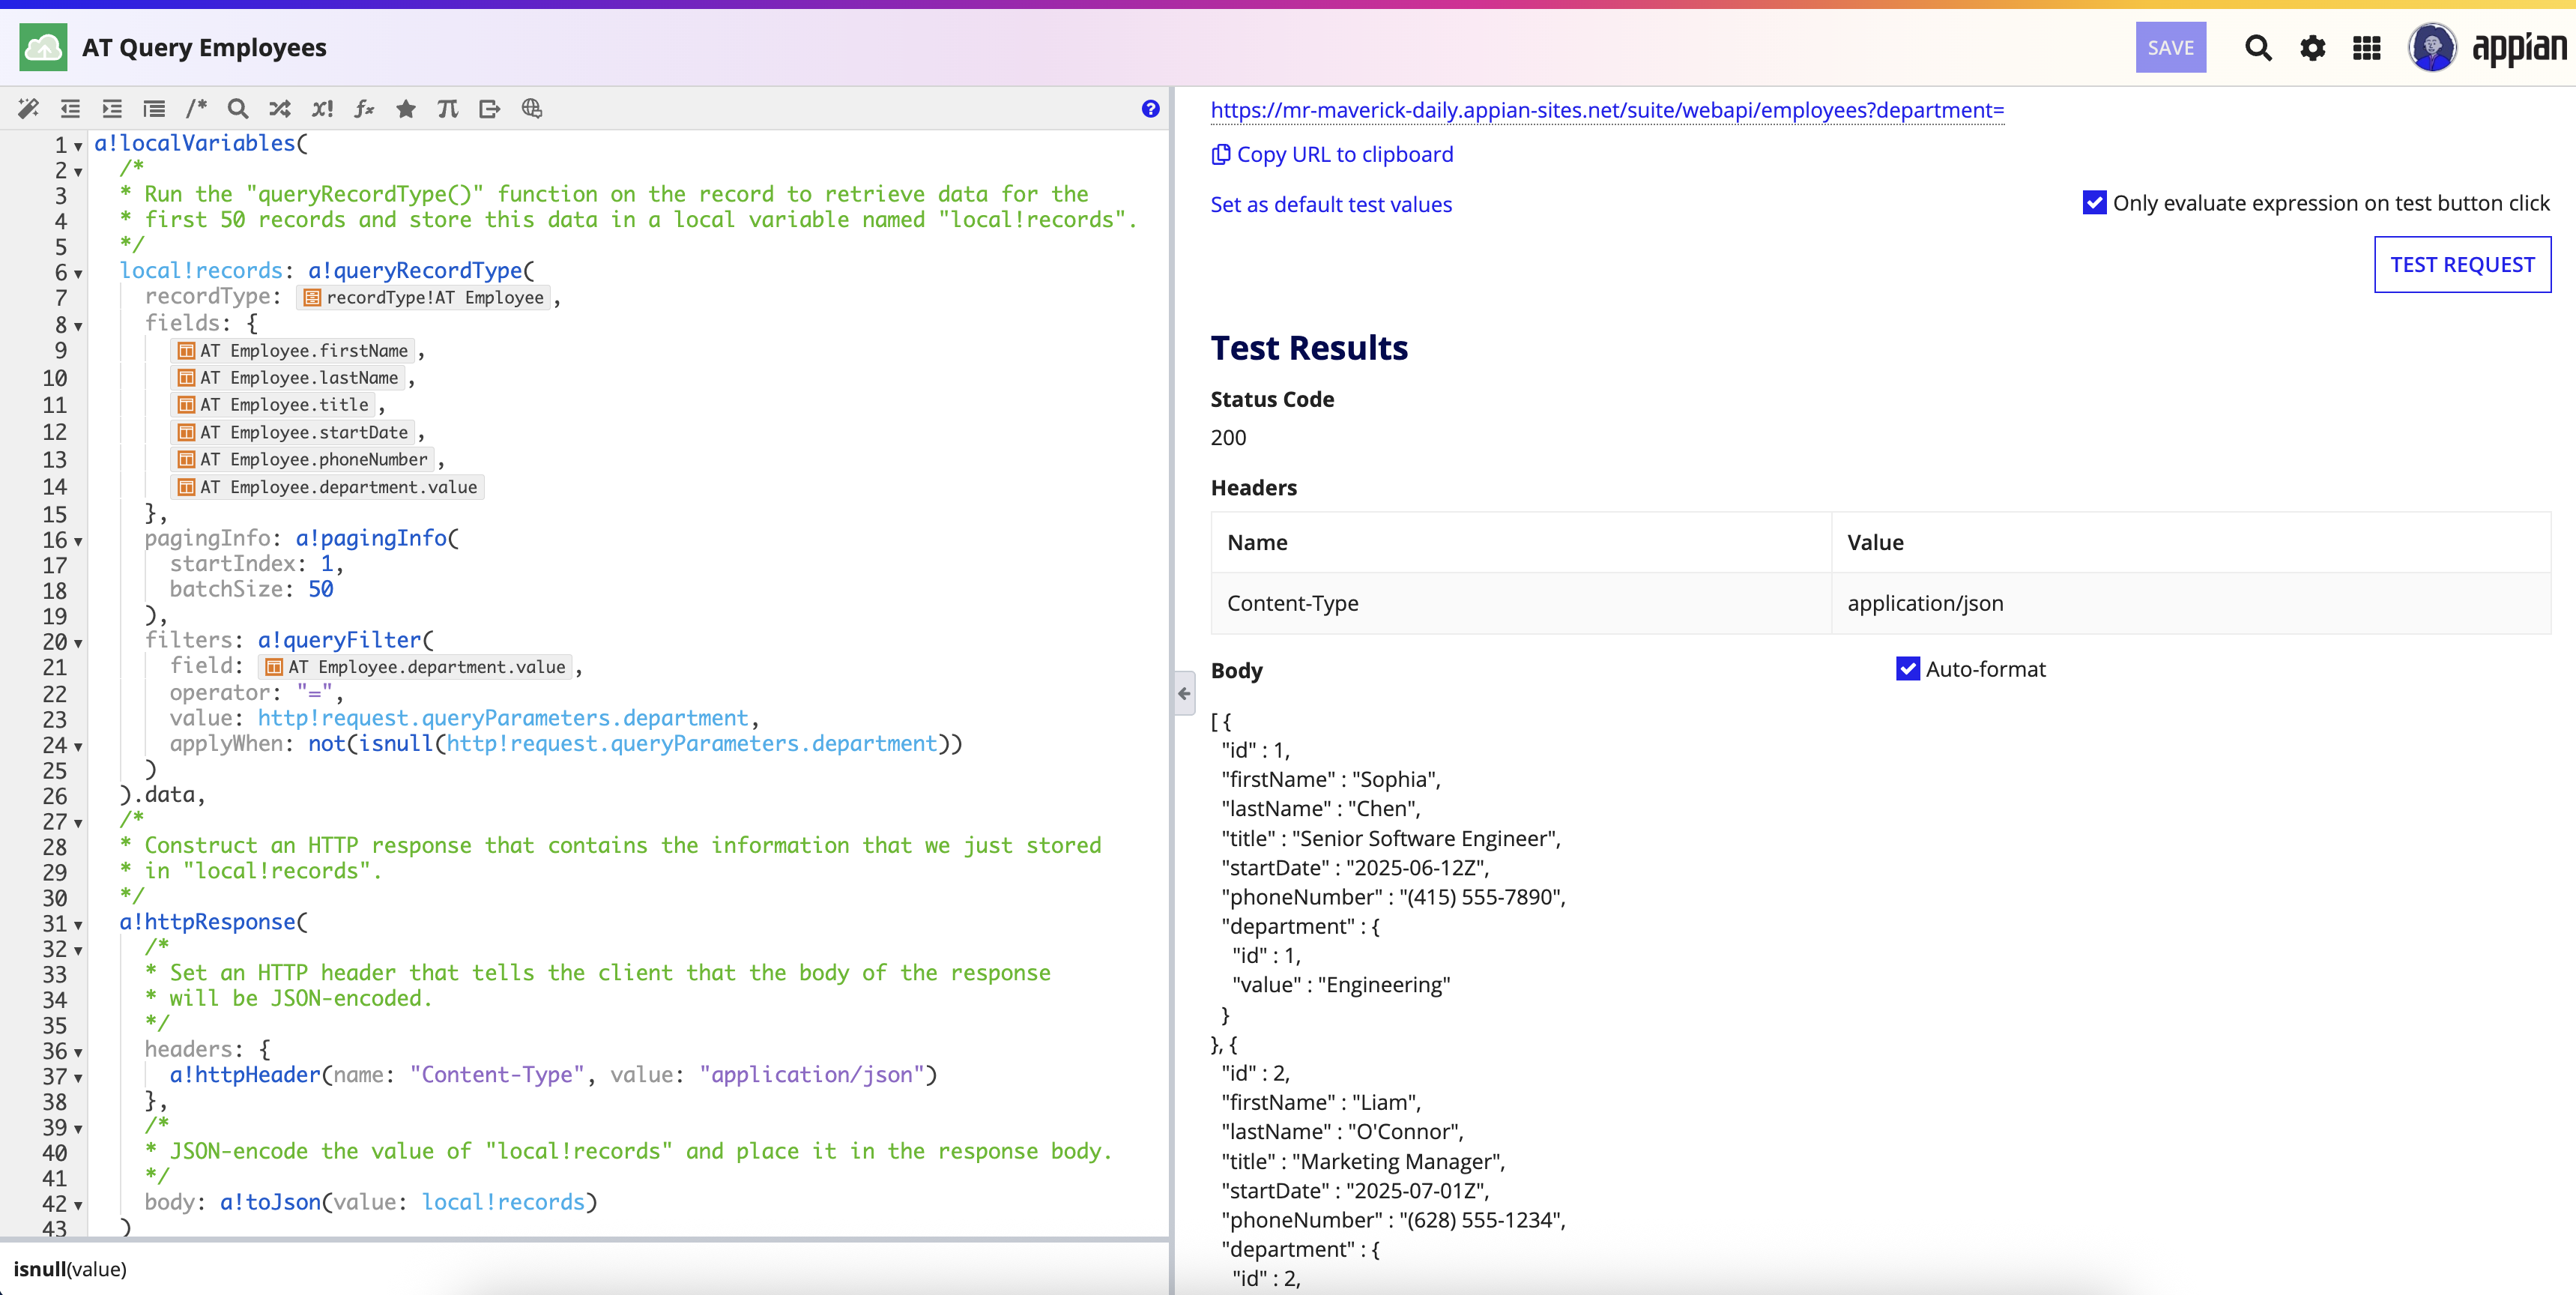The width and height of the screenshot is (2576, 1295).
Task: Click the magic wand format expression icon
Action: [x=28, y=108]
